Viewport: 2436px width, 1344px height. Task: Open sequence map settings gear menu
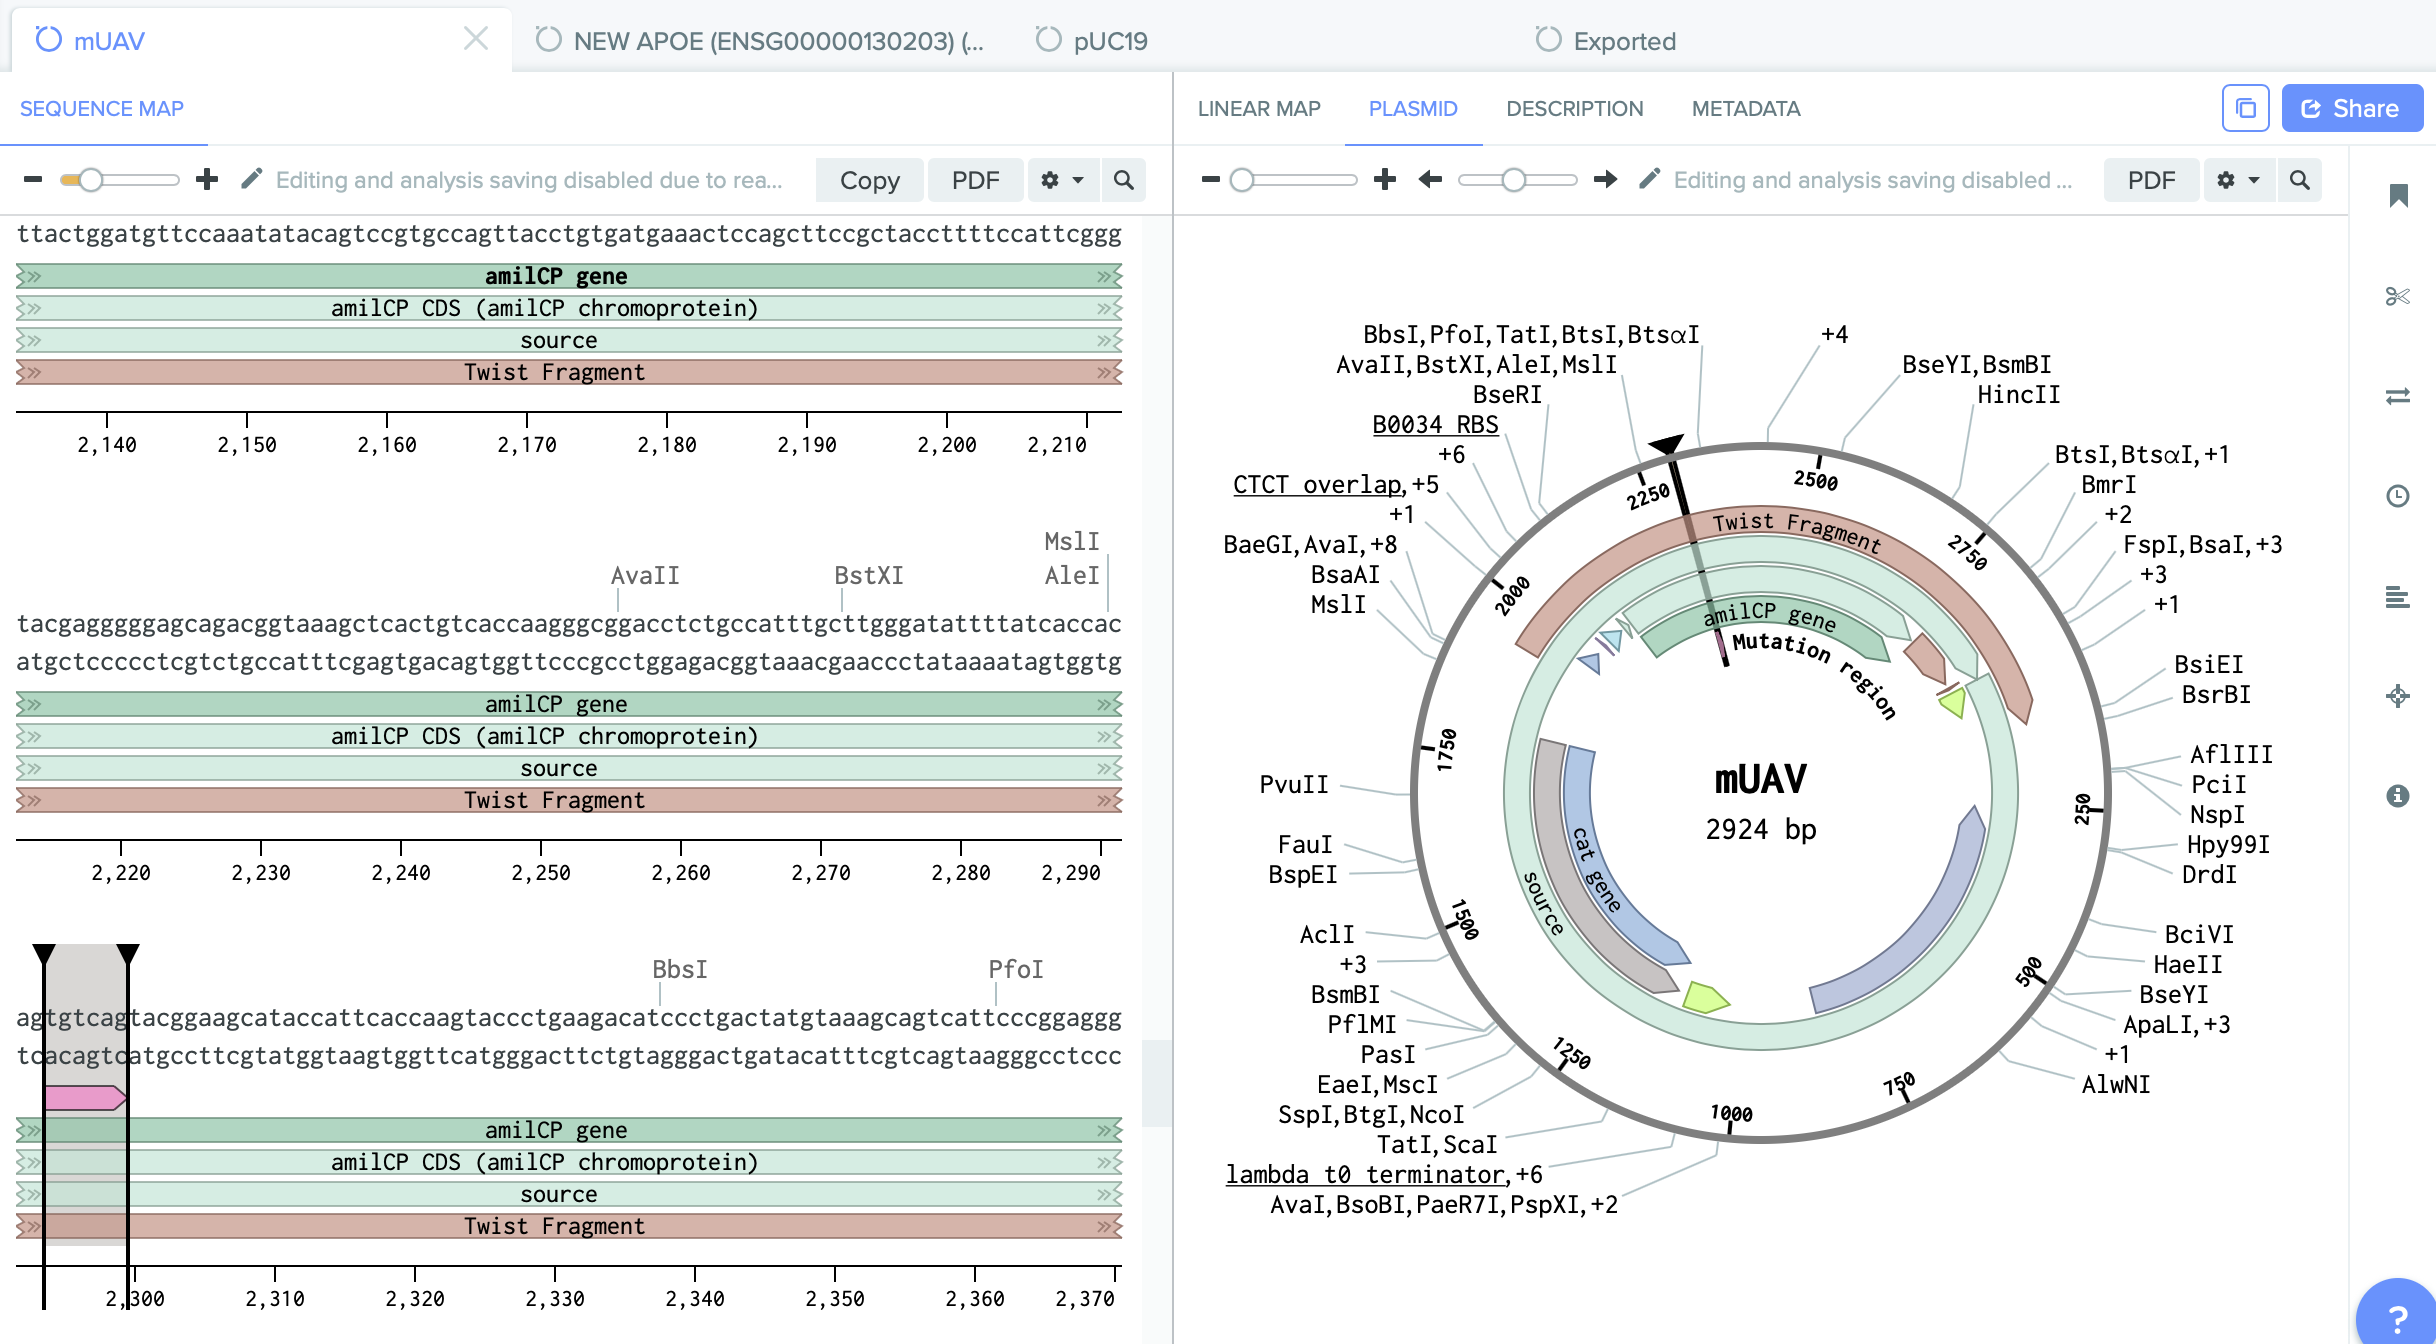(x=1062, y=180)
